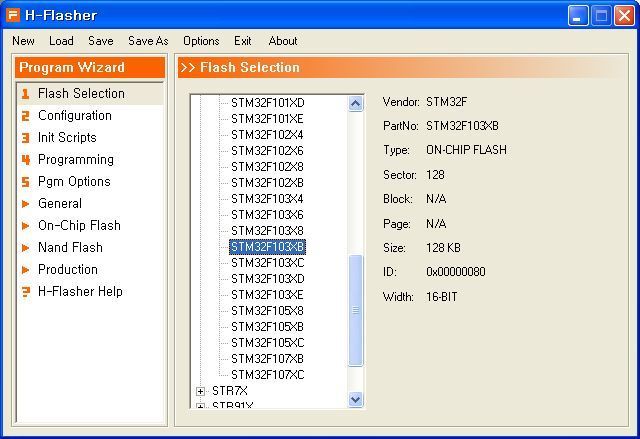This screenshot has height=439, width=640.
Task: Select STM32F105X8 in the device tree
Action: [x=267, y=310]
